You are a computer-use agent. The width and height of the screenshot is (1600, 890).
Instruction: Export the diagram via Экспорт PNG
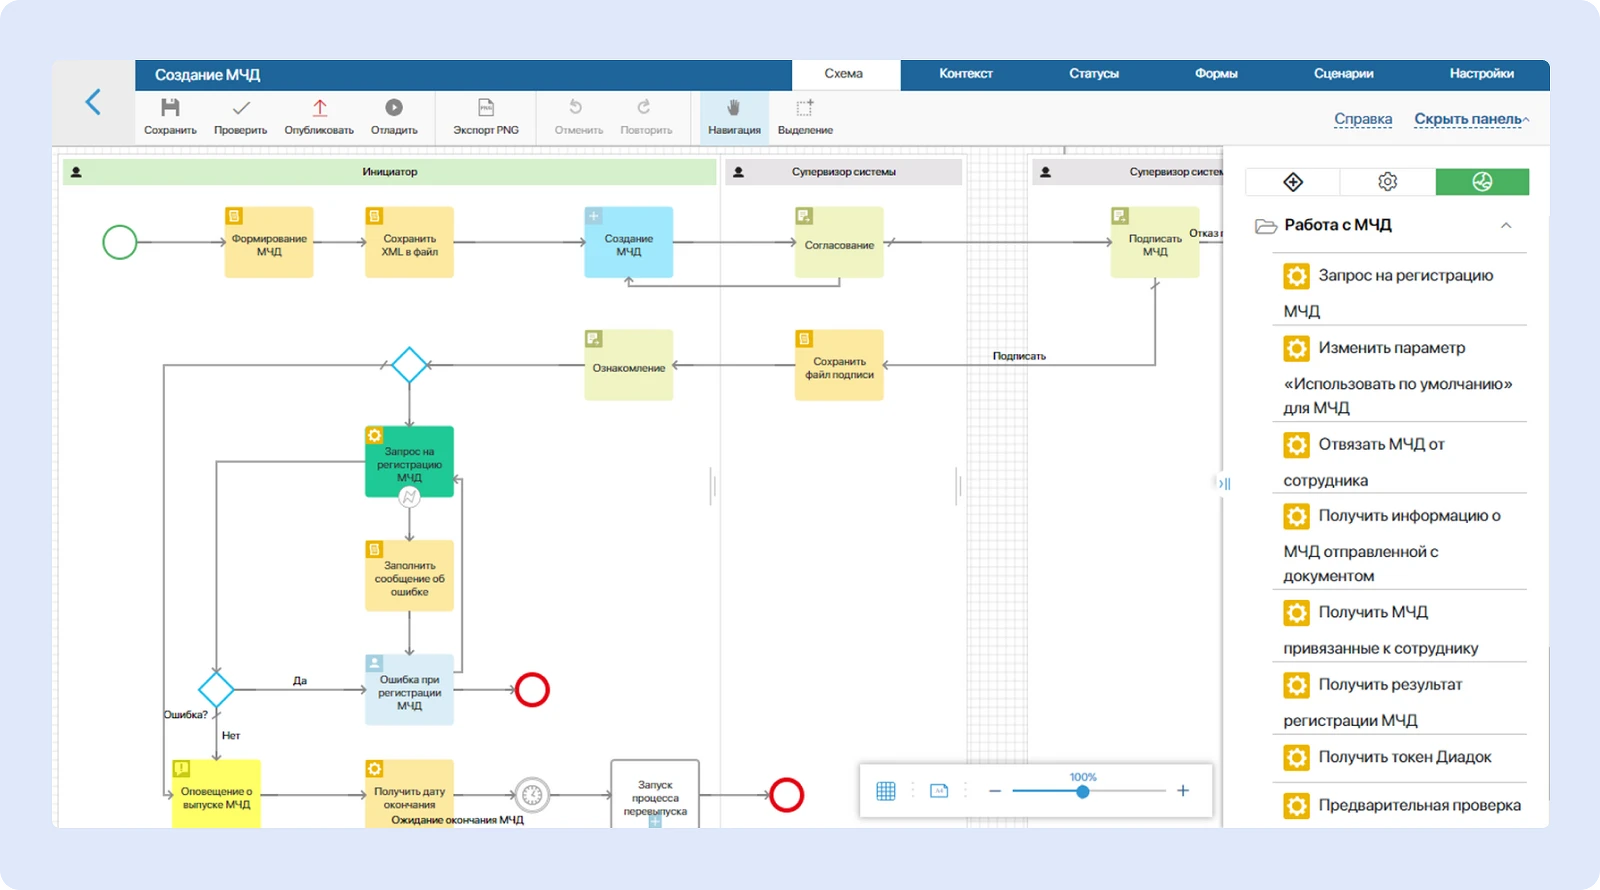pyautogui.click(x=486, y=108)
